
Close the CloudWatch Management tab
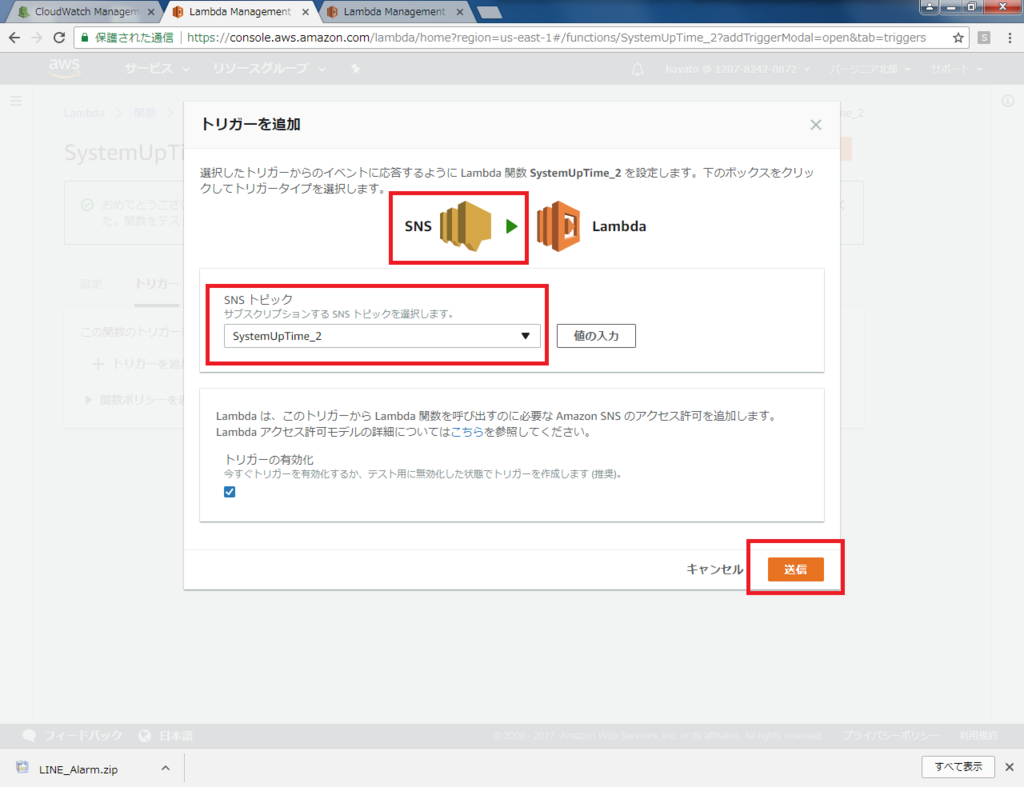(x=151, y=12)
